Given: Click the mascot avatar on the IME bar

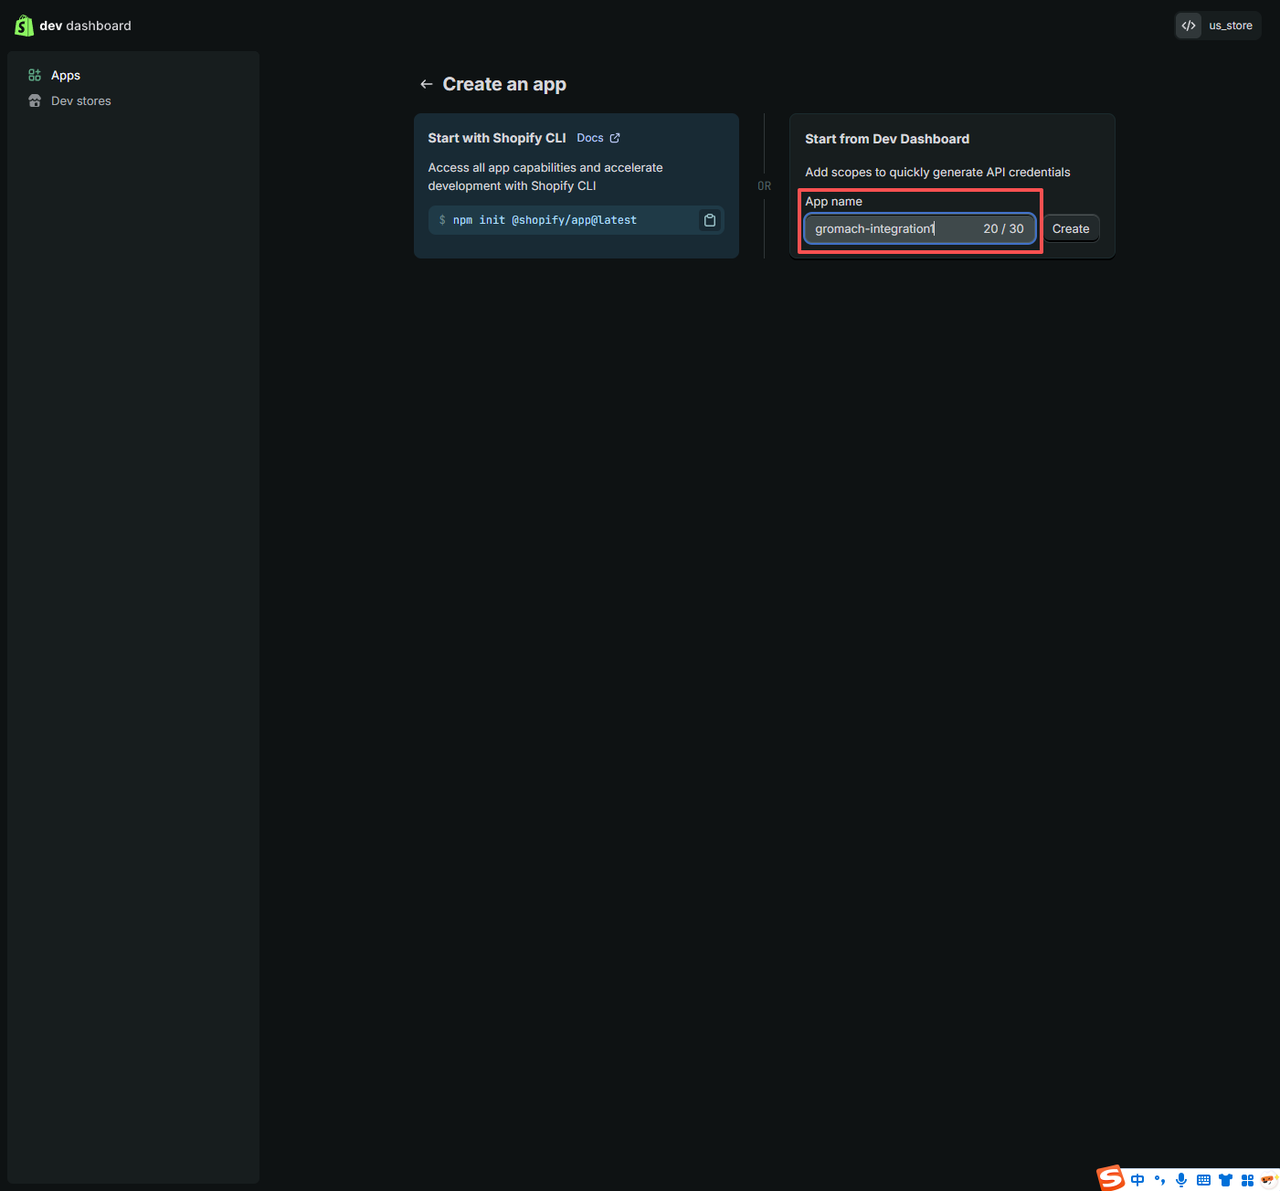Looking at the screenshot, I should (x=1268, y=1180).
